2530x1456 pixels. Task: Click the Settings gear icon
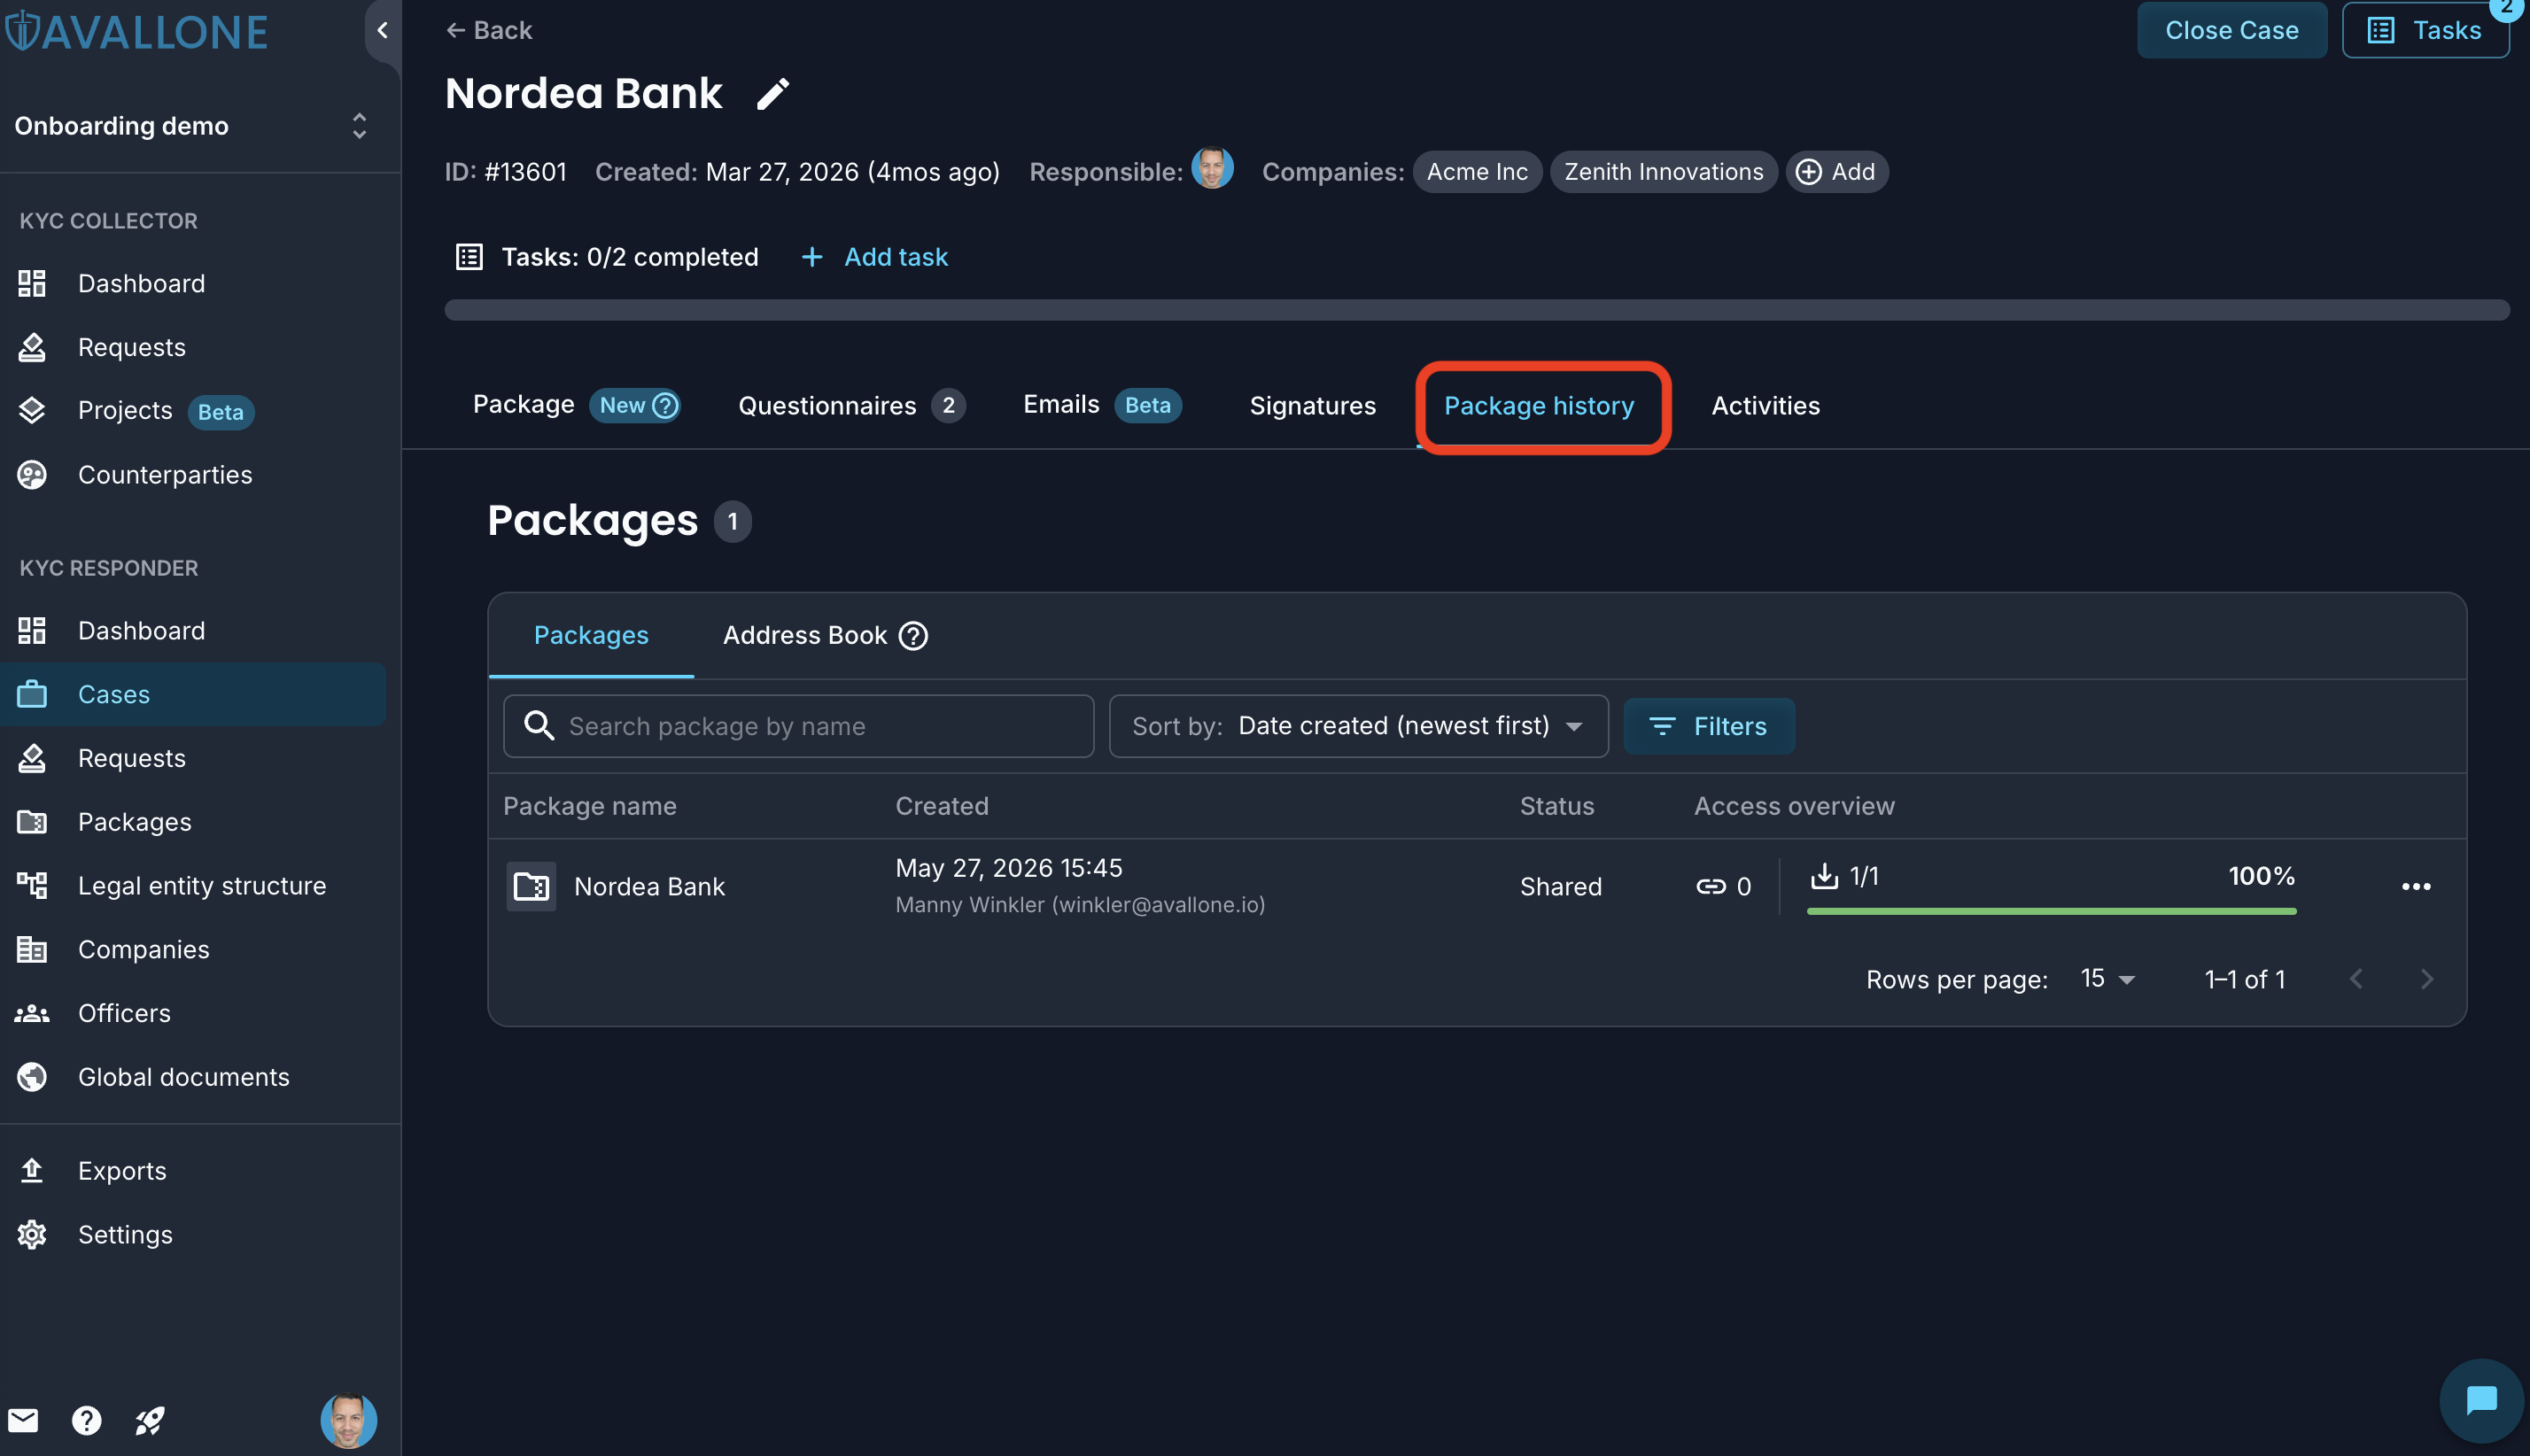[32, 1234]
